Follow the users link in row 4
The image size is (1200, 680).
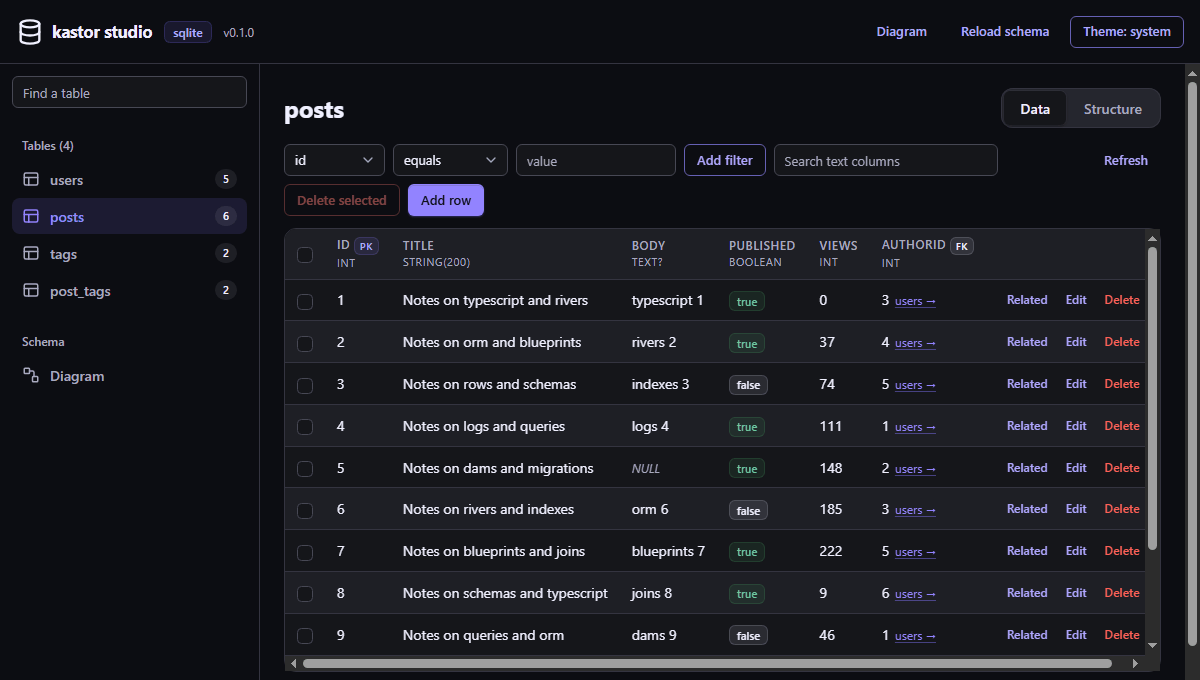point(915,427)
